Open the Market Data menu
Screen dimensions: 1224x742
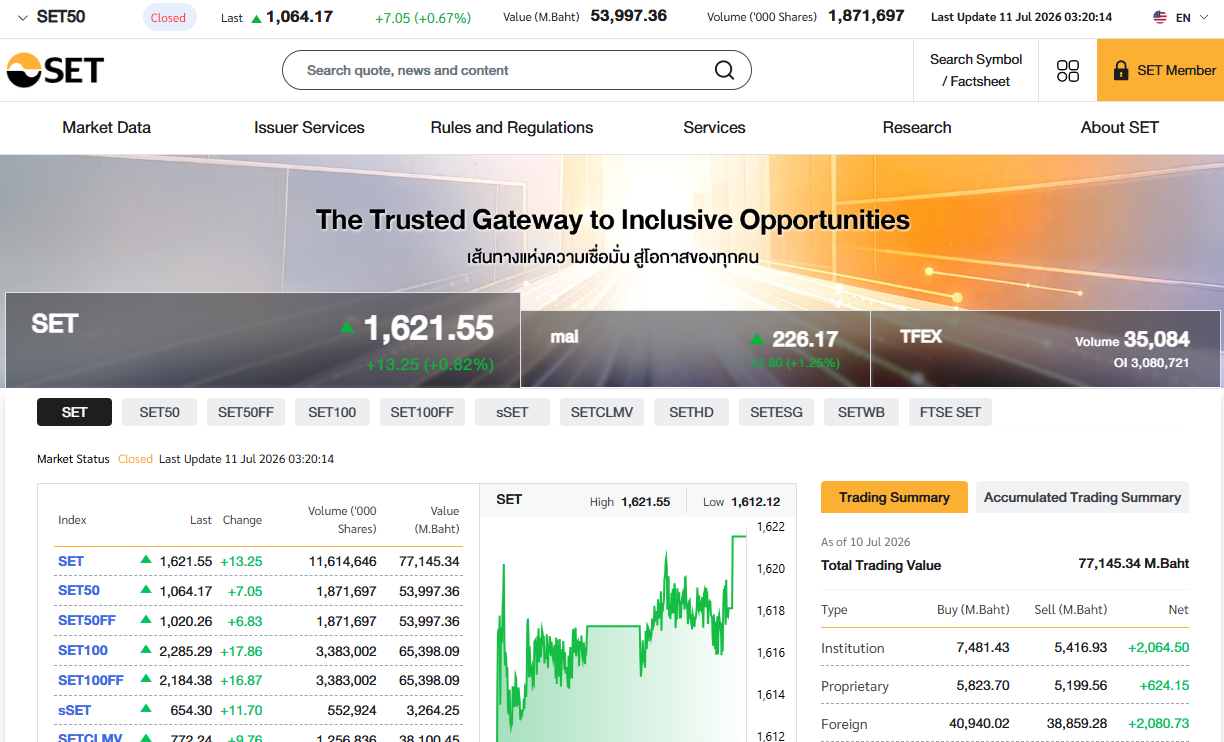pos(106,127)
